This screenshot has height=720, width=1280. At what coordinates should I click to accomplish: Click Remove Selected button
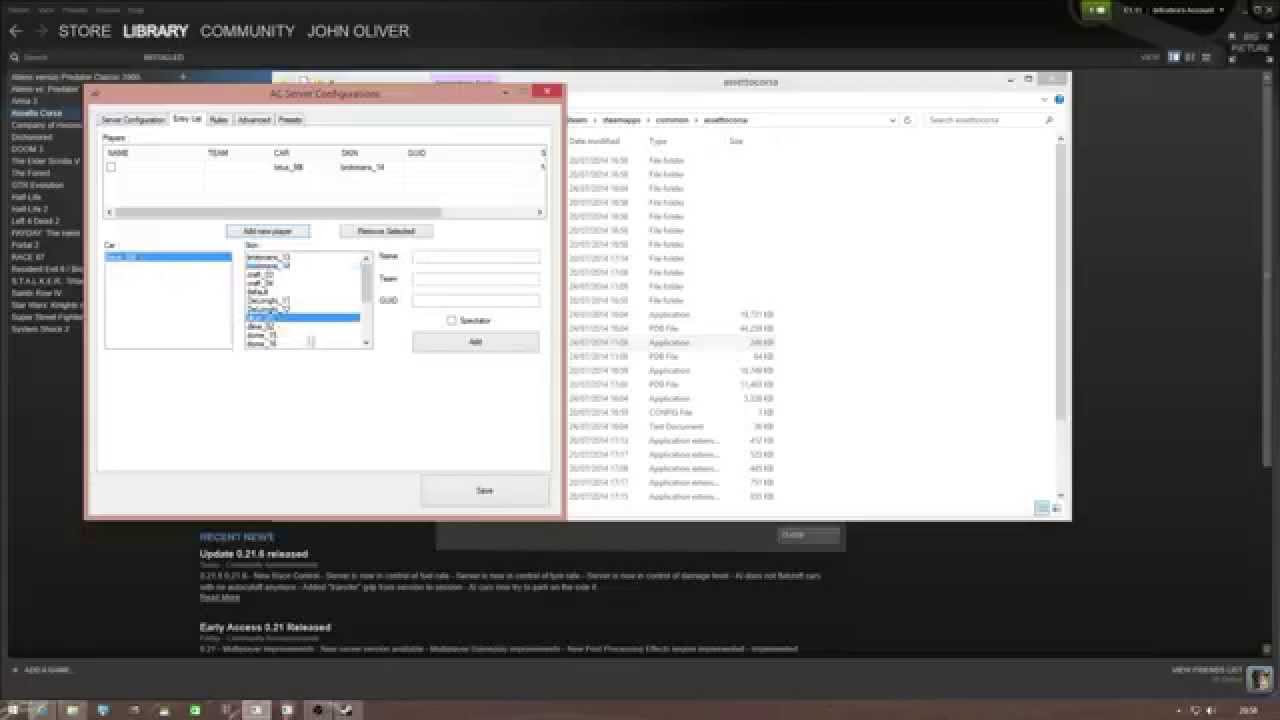point(386,231)
